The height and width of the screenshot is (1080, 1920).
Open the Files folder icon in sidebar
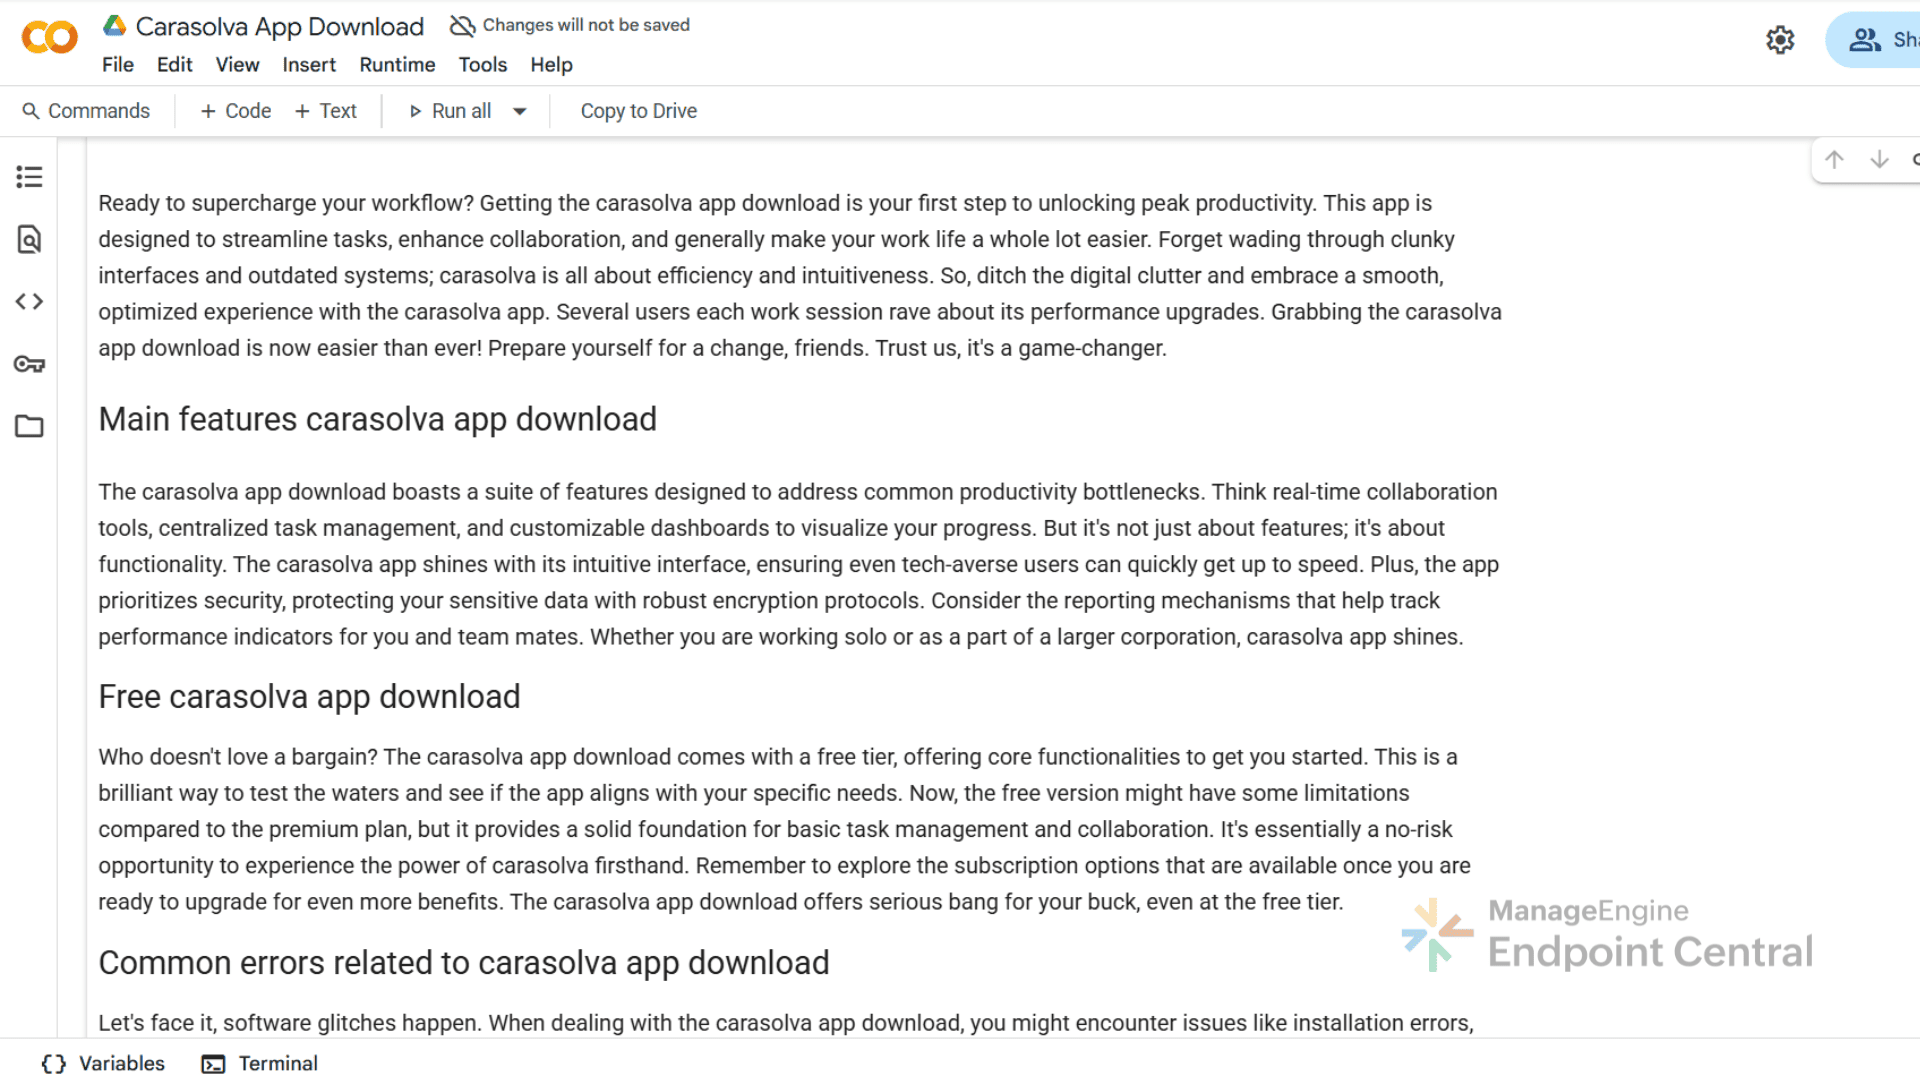point(29,426)
